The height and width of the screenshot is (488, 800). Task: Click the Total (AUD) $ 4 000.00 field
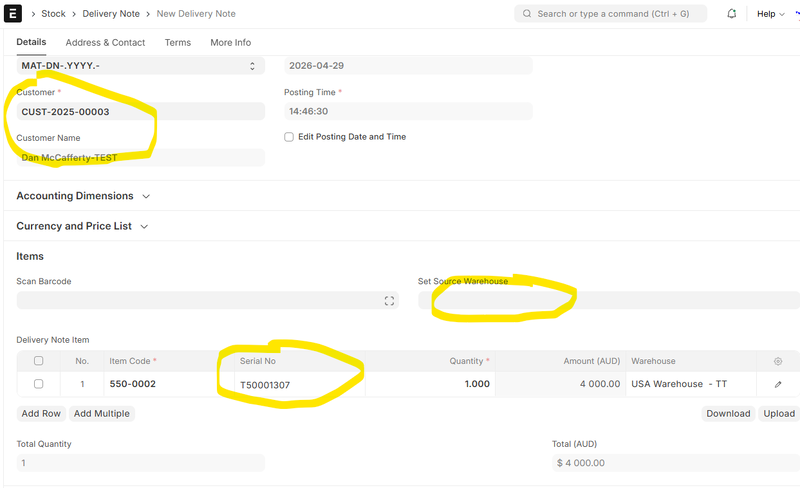(x=676, y=463)
